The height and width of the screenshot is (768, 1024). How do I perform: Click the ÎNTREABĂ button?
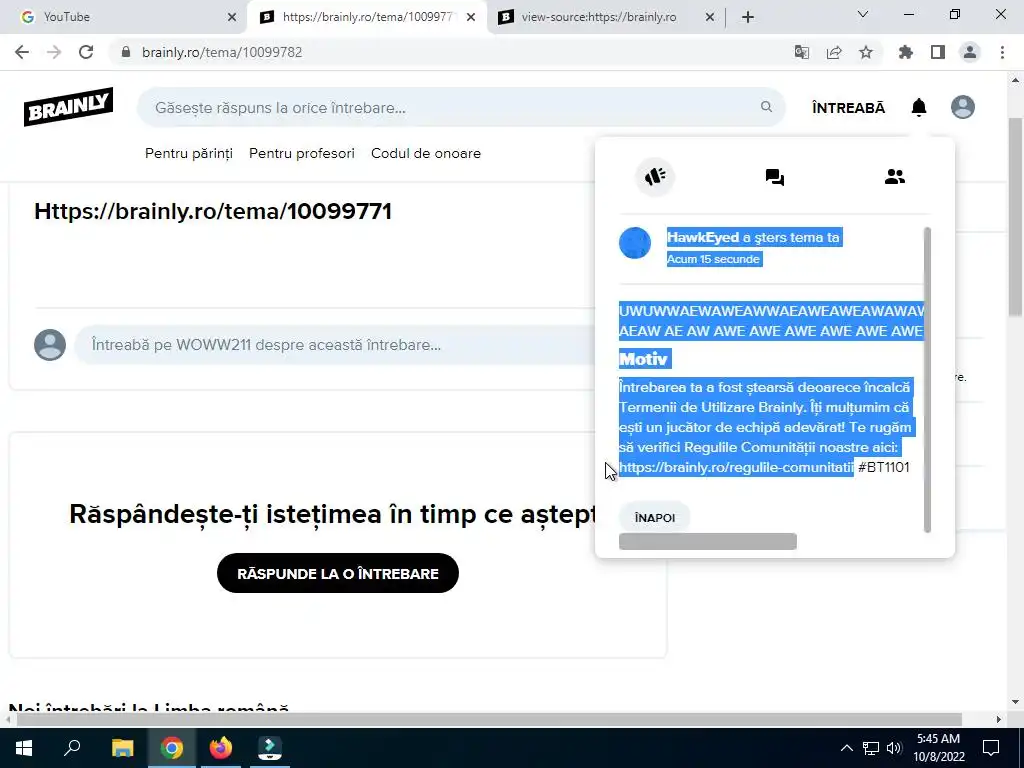[x=848, y=108]
